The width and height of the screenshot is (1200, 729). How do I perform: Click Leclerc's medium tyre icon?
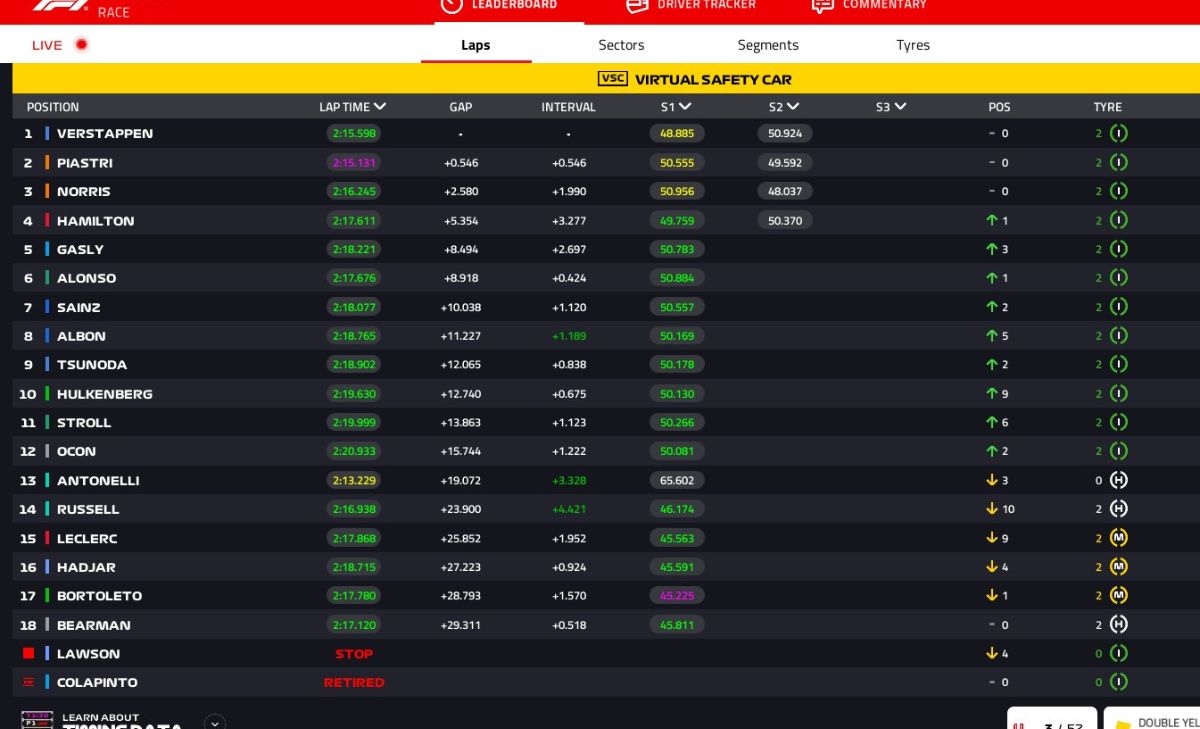point(1118,538)
